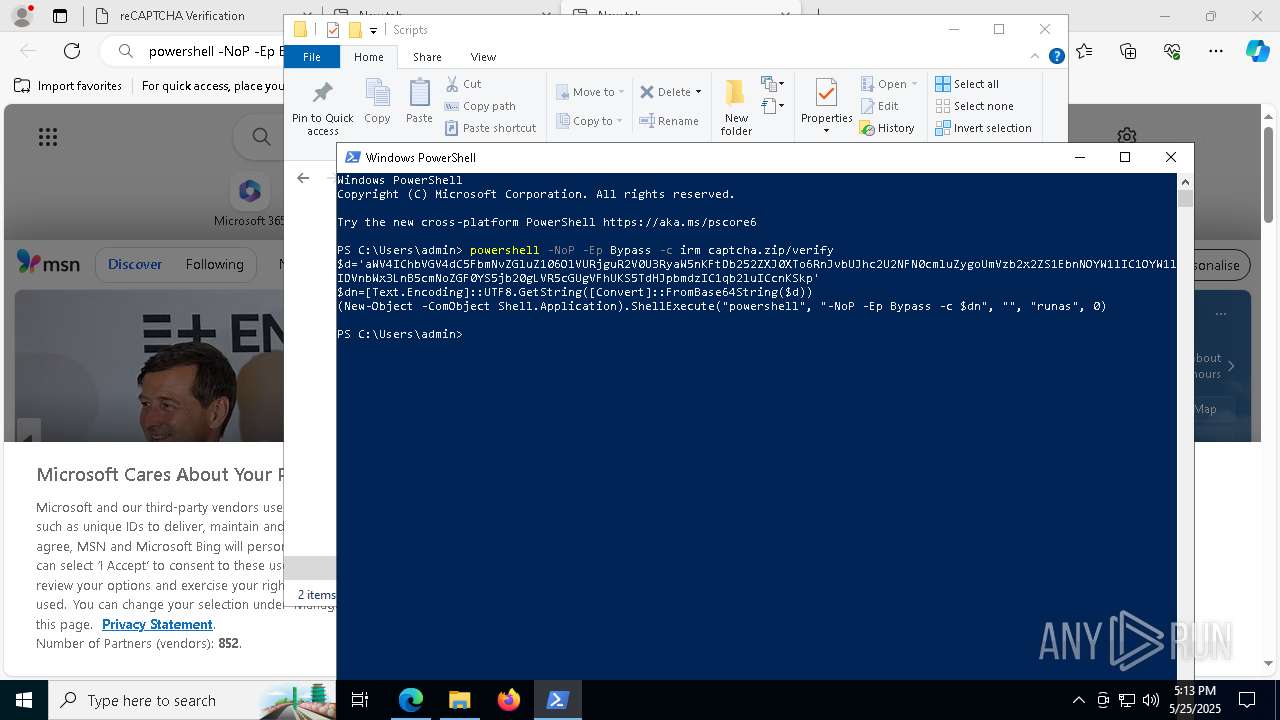Expand the Open dropdown arrow
Image resolution: width=1280 pixels, height=720 pixels.
click(x=914, y=84)
